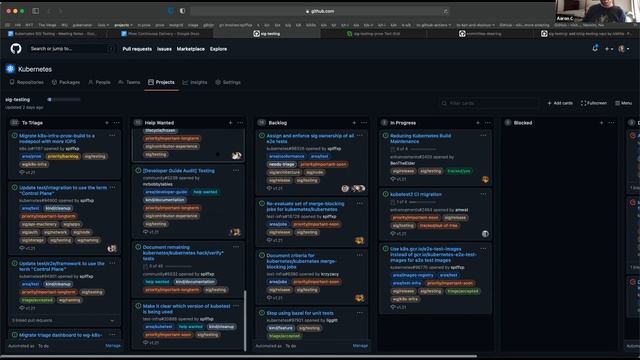Switch to Packages tab
Image resolution: width=640 pixels, height=360 pixels.
coord(66,82)
